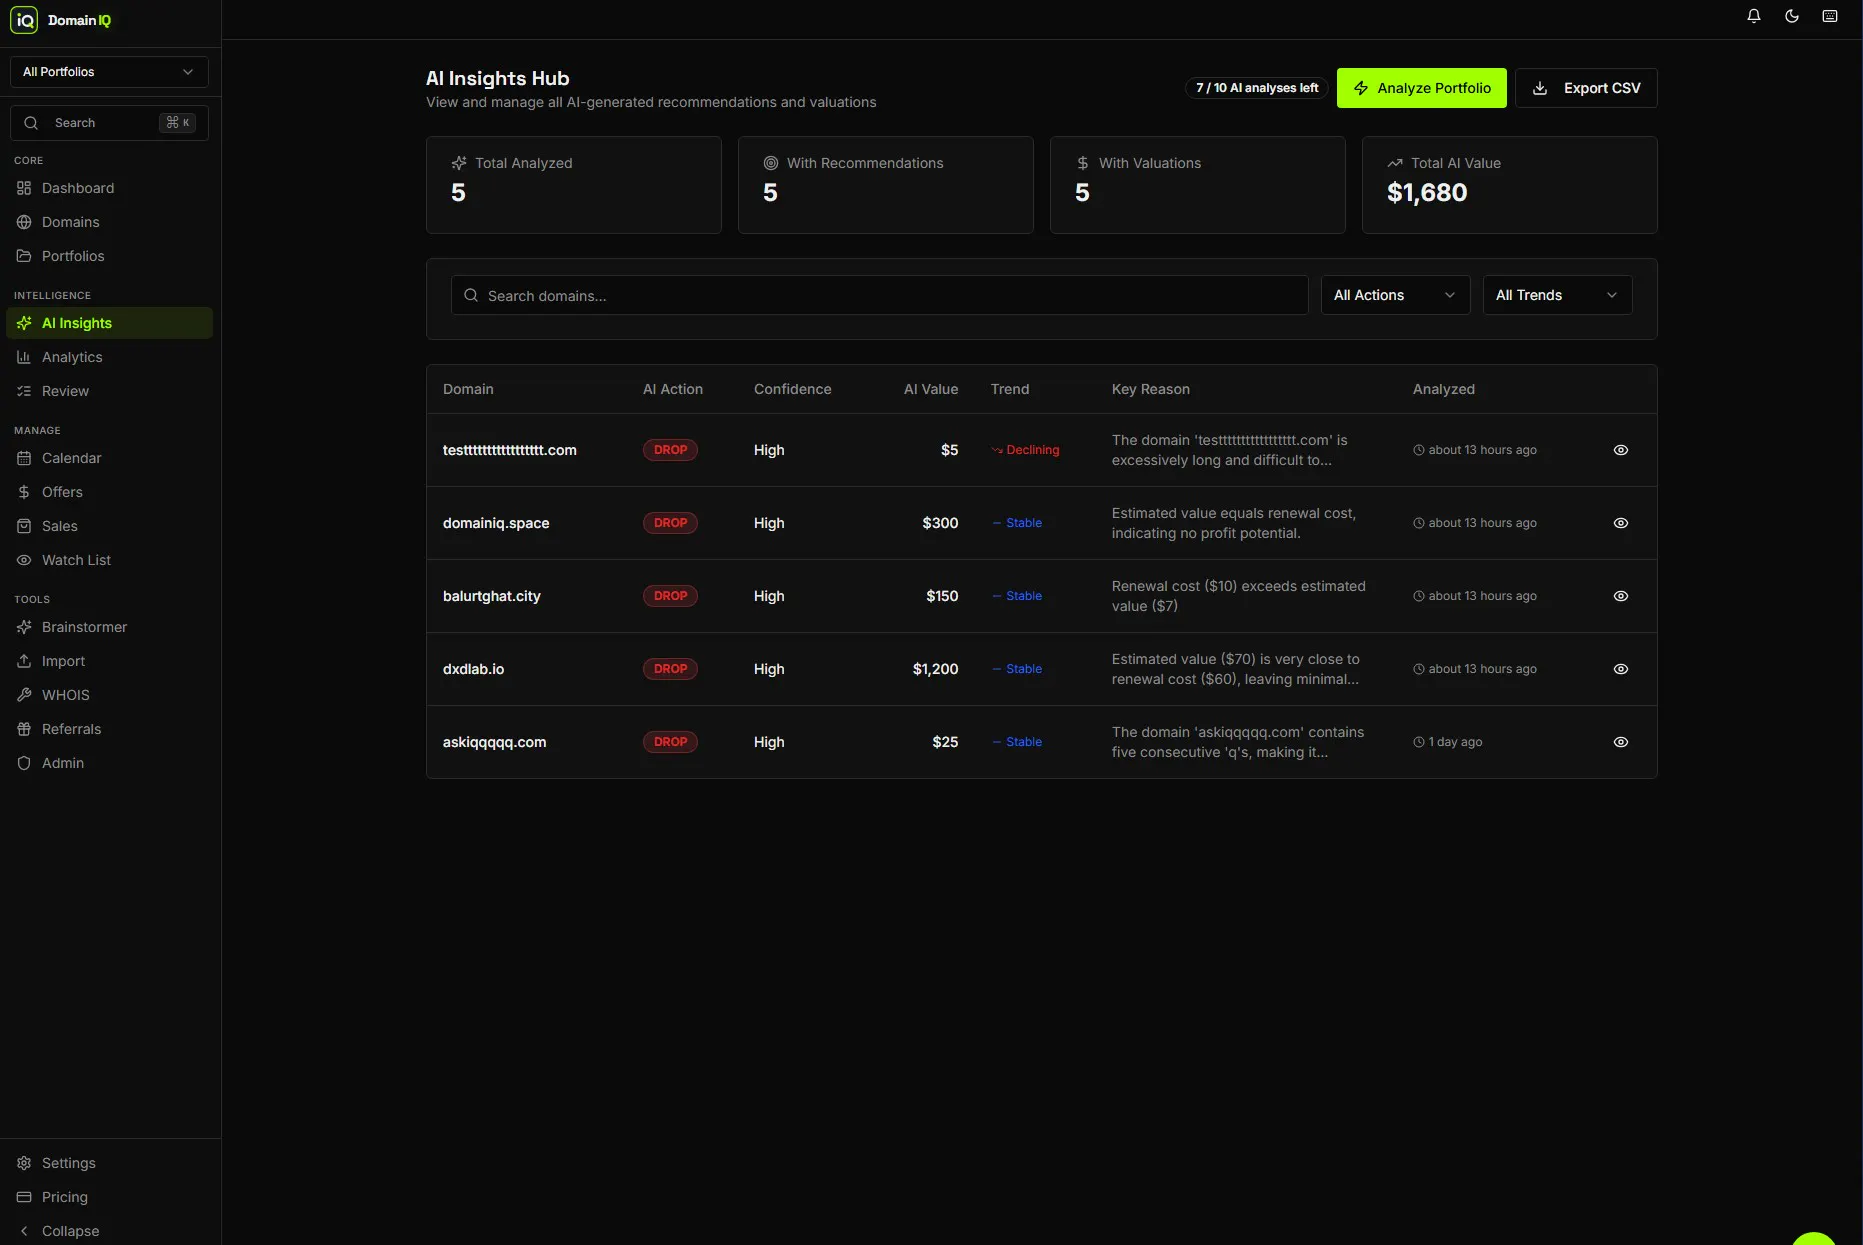The height and width of the screenshot is (1245, 1863).
Task: Click balurtghat.city domain name
Action: pyautogui.click(x=491, y=596)
